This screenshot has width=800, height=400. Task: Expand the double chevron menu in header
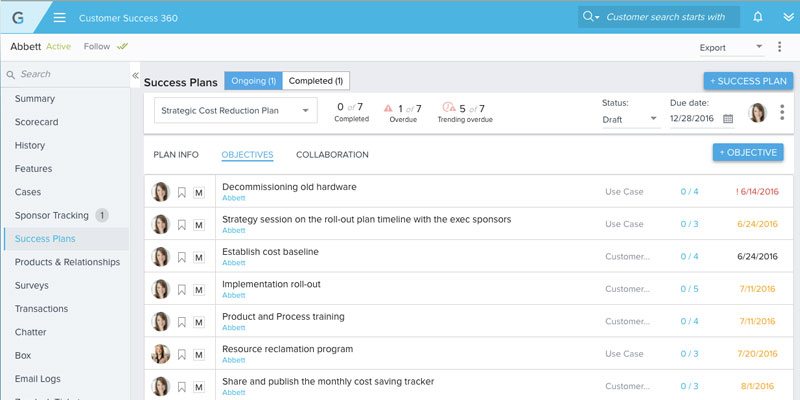click(x=788, y=17)
